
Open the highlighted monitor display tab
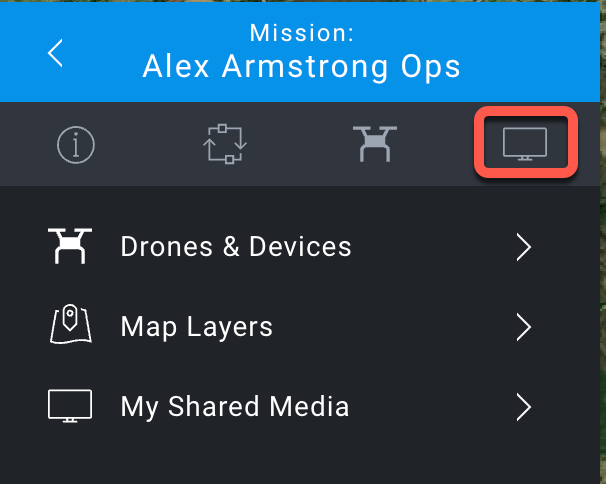tap(525, 144)
